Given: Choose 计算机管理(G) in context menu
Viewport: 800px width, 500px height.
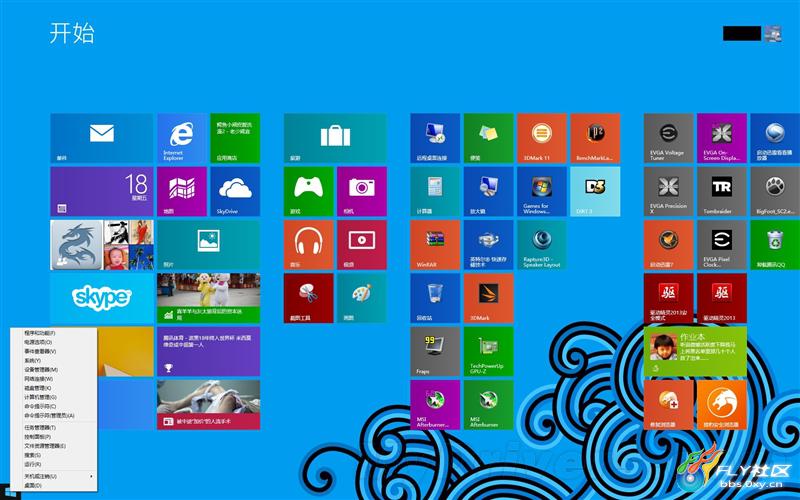Looking at the screenshot, I should (54, 397).
